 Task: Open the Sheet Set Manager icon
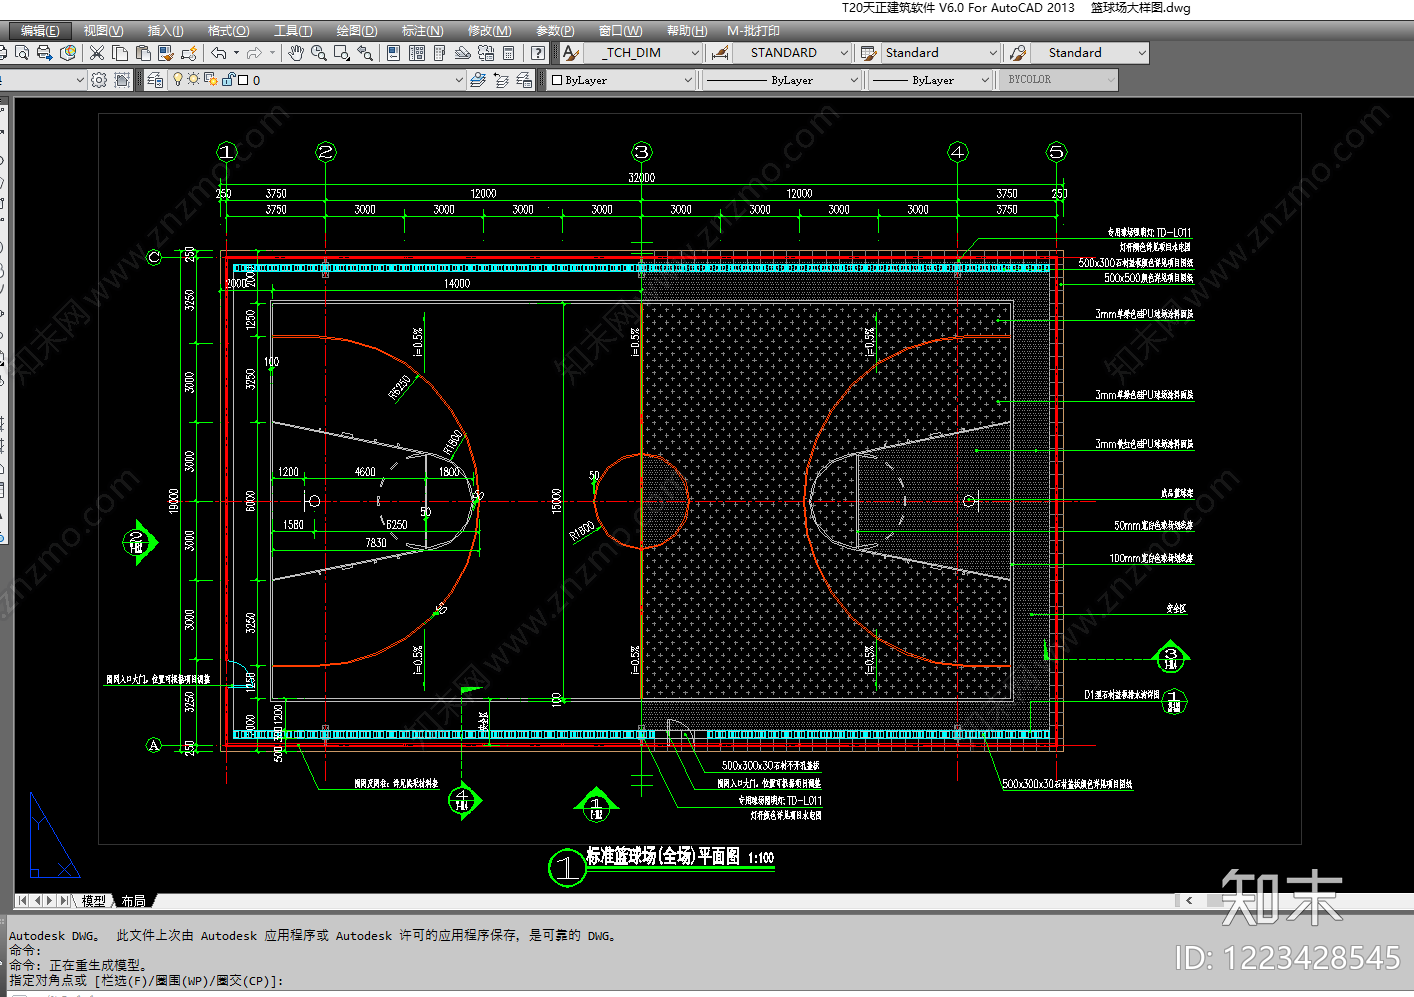point(462,52)
